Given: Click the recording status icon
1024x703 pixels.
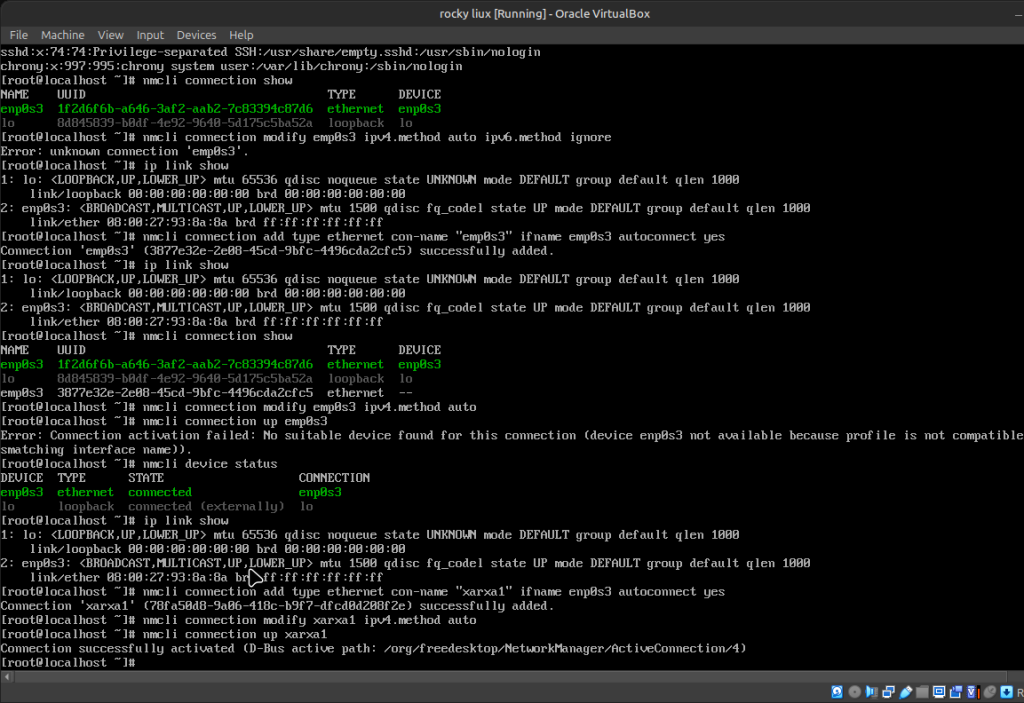Looking at the screenshot, I should click(956, 692).
